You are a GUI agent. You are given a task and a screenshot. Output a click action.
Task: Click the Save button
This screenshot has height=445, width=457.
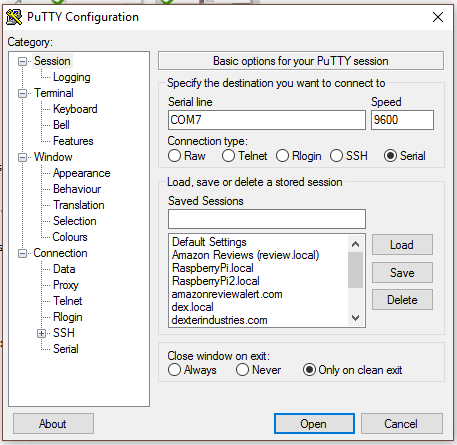point(402,273)
